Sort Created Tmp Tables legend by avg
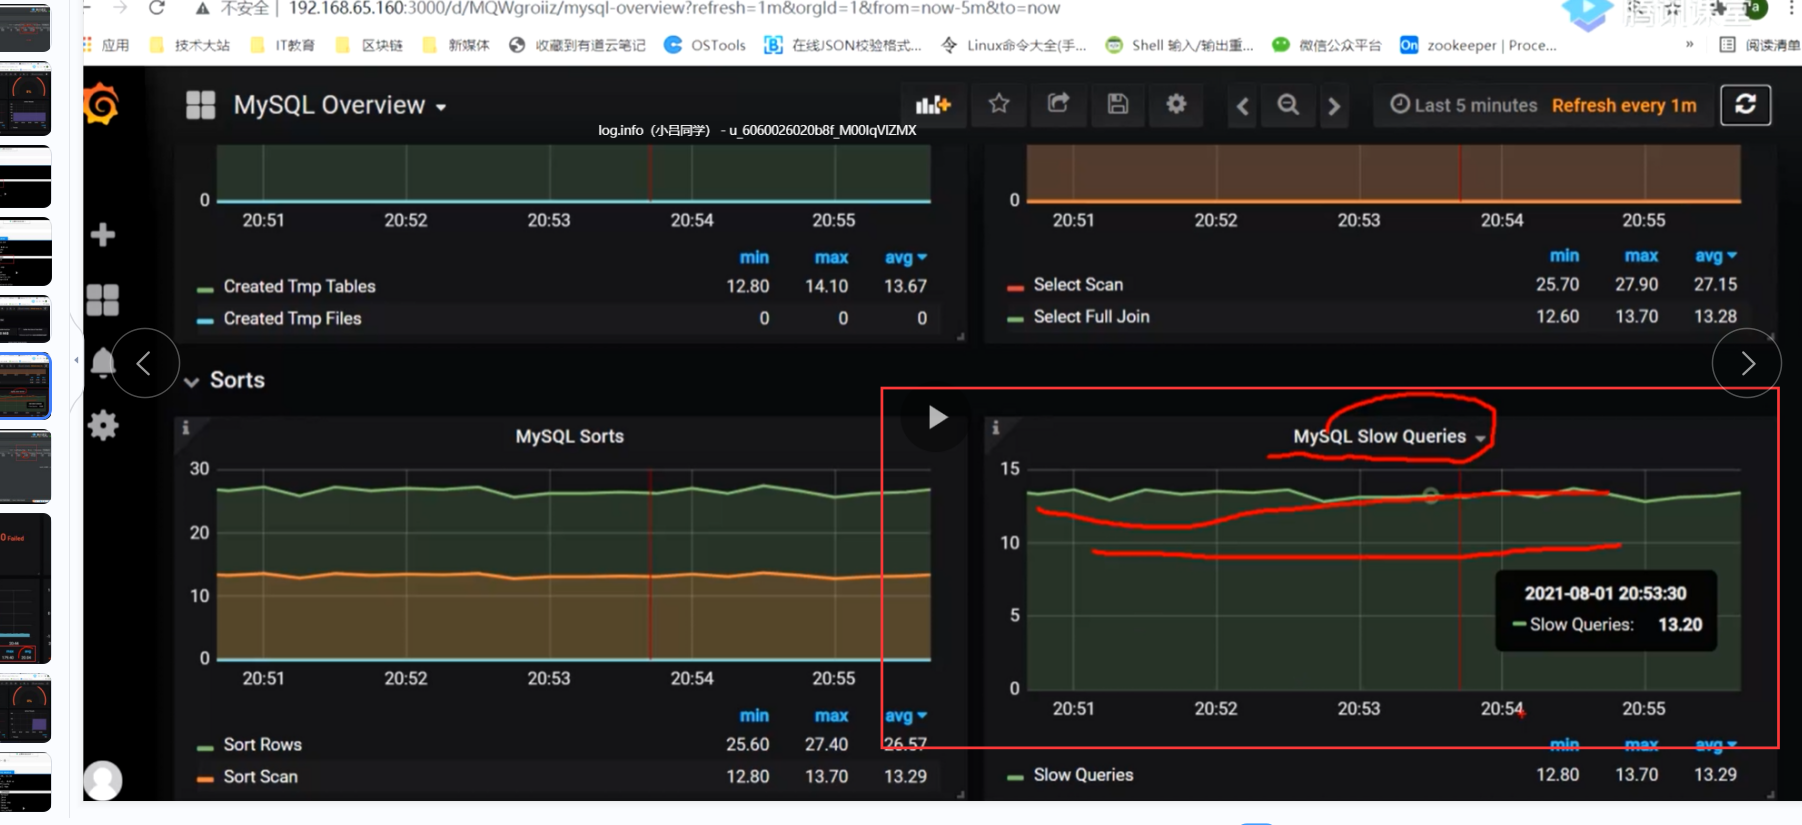This screenshot has width=1802, height=825. click(905, 257)
